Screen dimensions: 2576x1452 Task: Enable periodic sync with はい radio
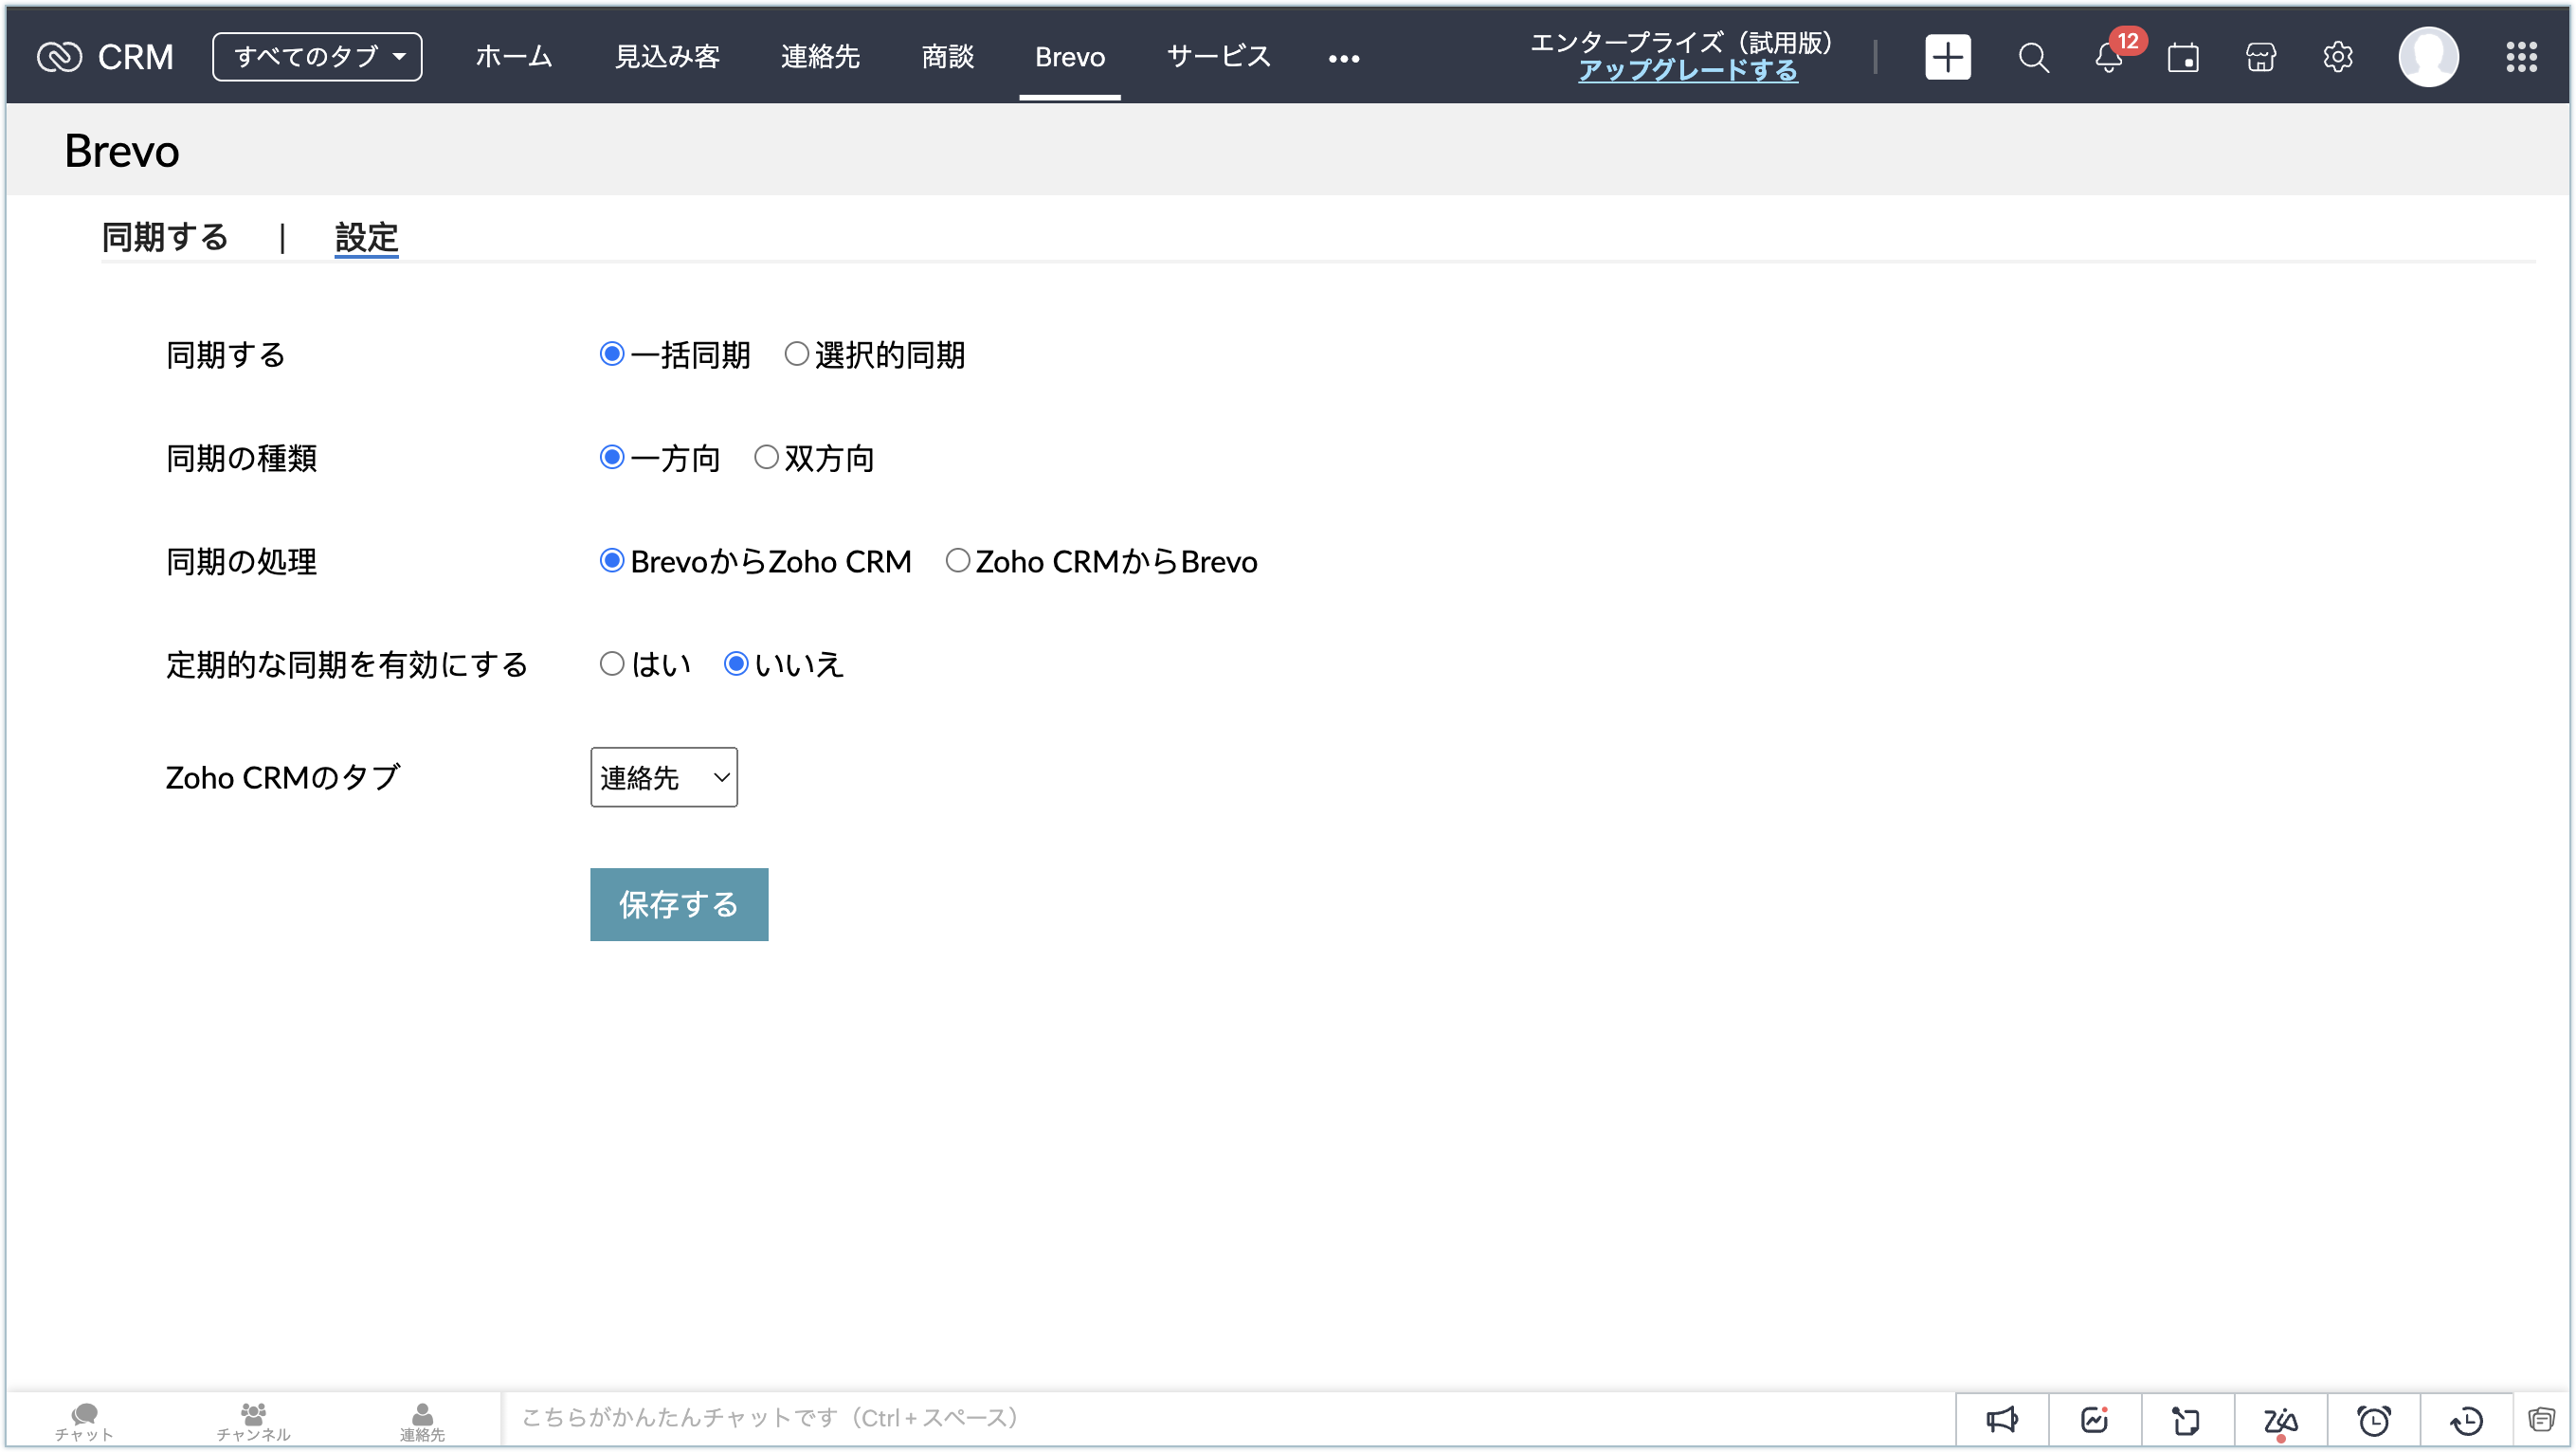[611, 664]
